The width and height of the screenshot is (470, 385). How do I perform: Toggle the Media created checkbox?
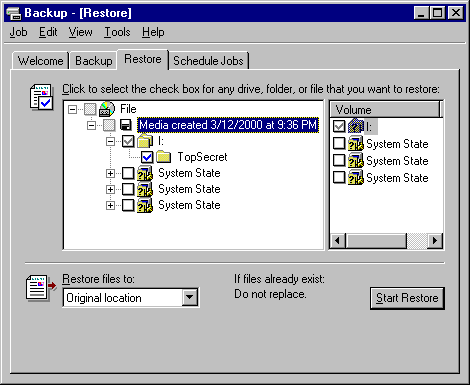coord(109,125)
